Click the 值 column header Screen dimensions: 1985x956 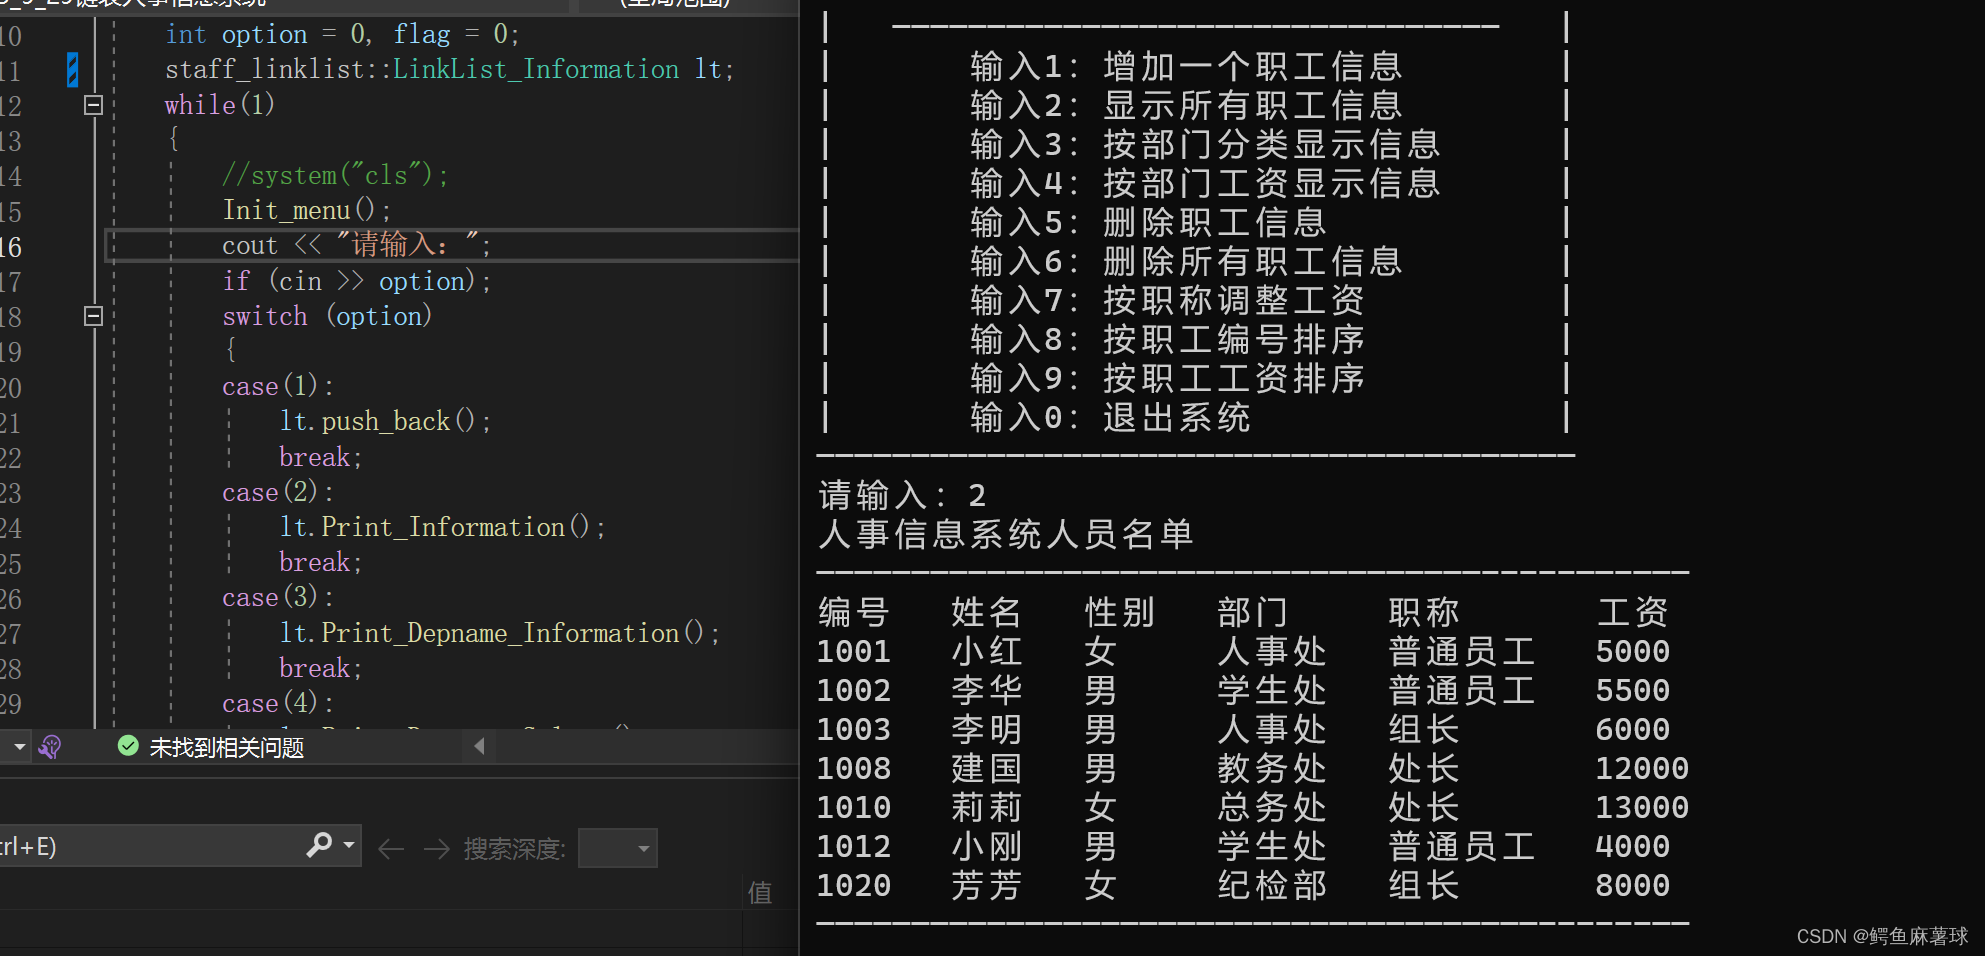coord(760,892)
